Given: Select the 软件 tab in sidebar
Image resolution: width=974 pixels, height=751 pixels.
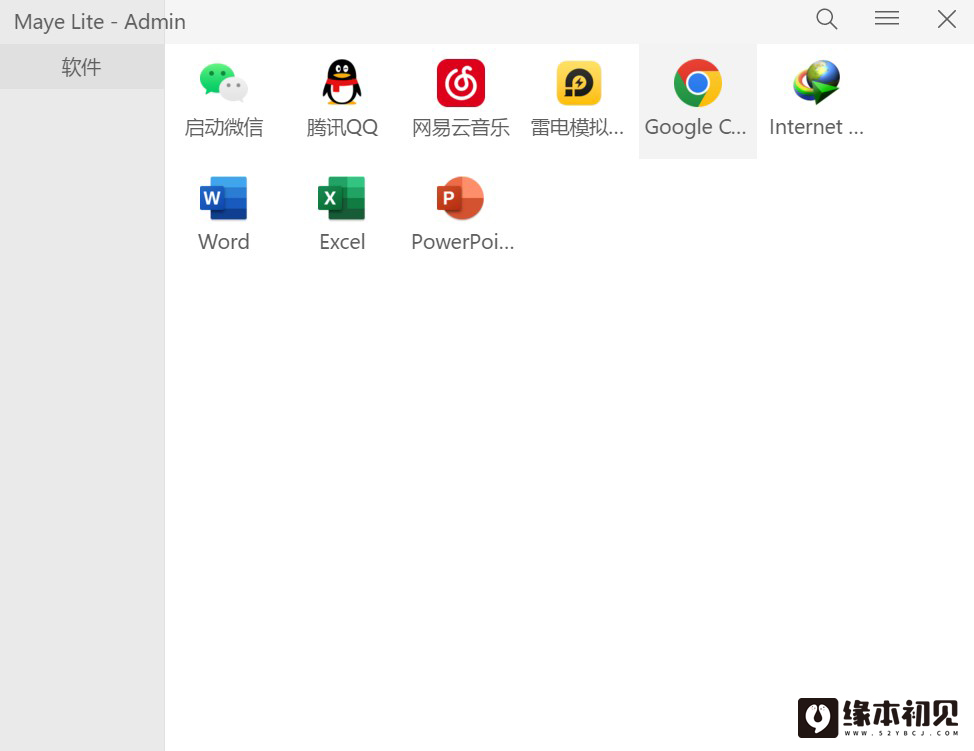Looking at the screenshot, I should point(82,66).
